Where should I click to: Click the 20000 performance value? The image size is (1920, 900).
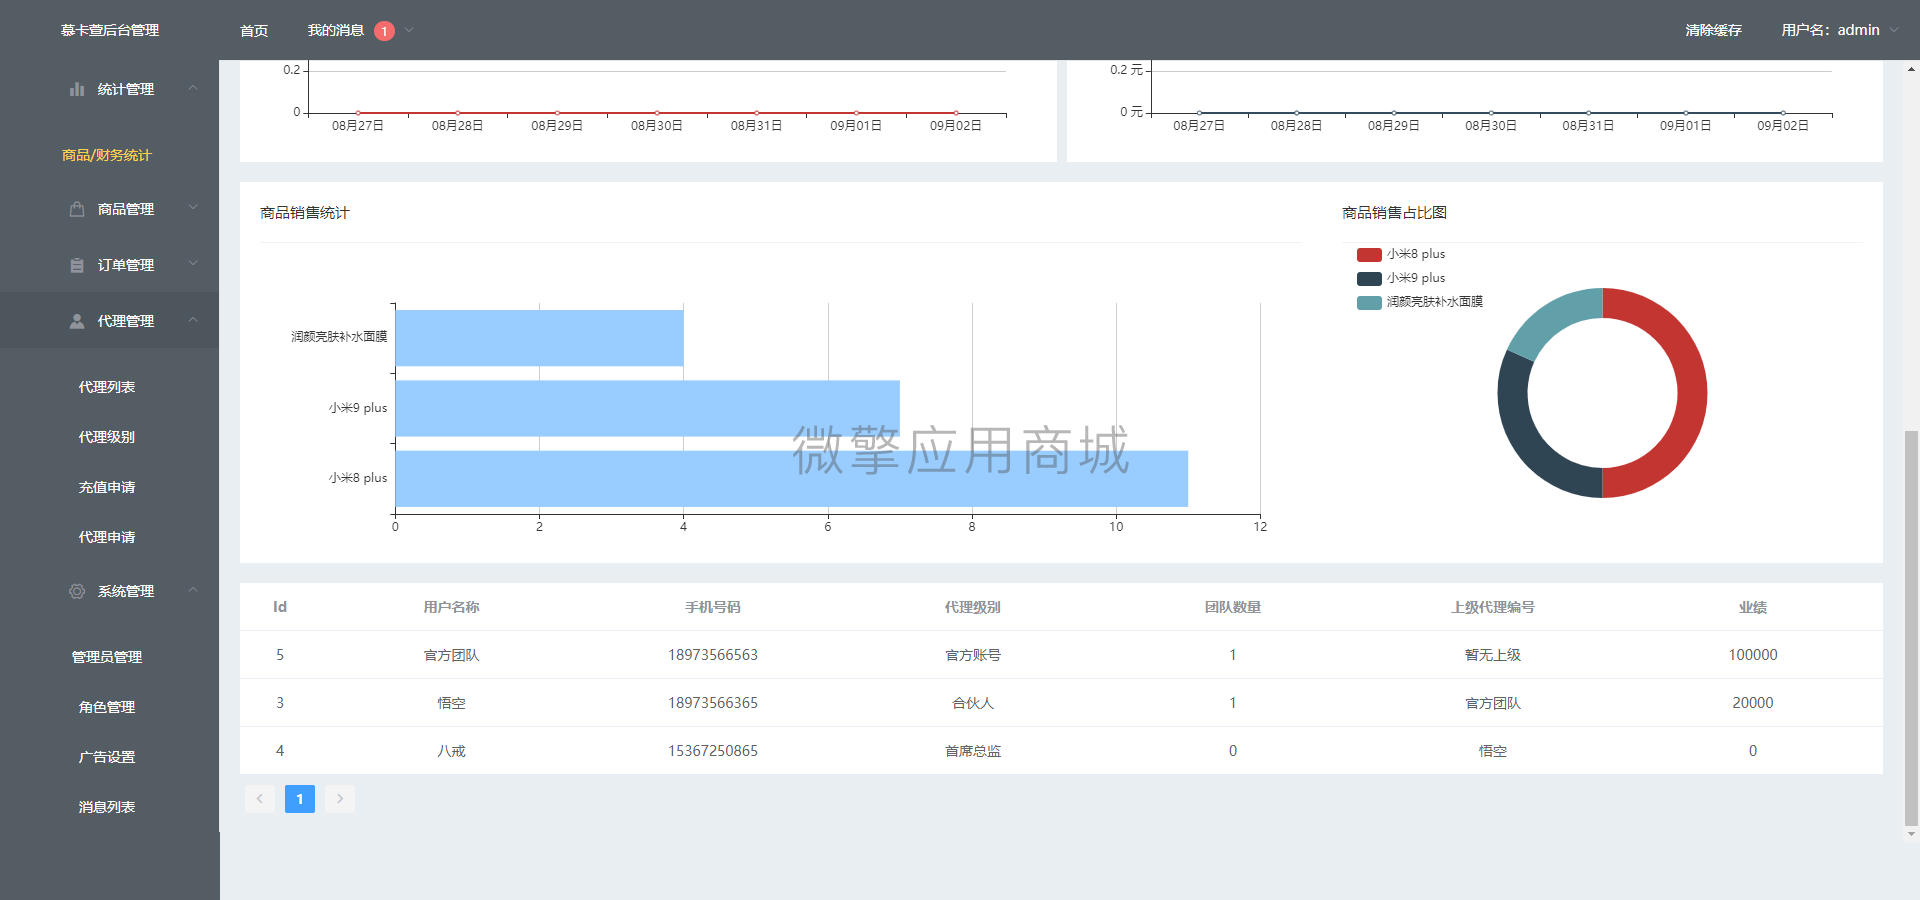coord(1753,703)
